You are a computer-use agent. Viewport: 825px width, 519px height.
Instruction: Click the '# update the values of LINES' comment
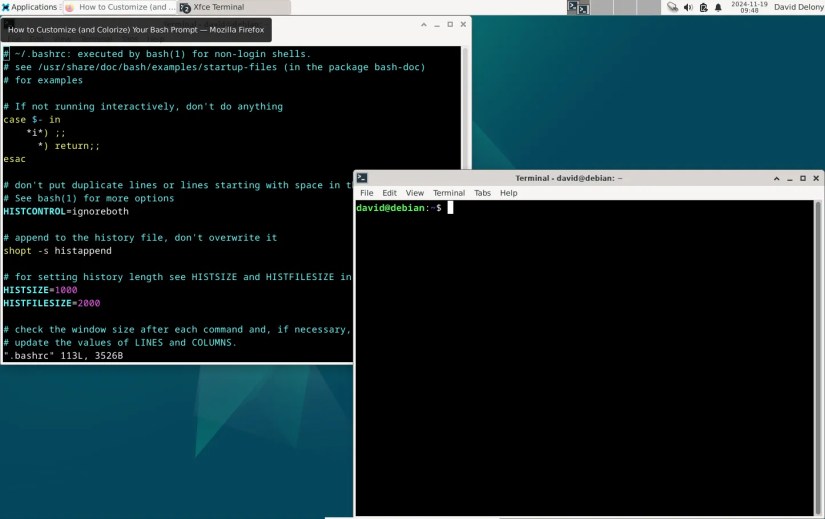click(120, 343)
